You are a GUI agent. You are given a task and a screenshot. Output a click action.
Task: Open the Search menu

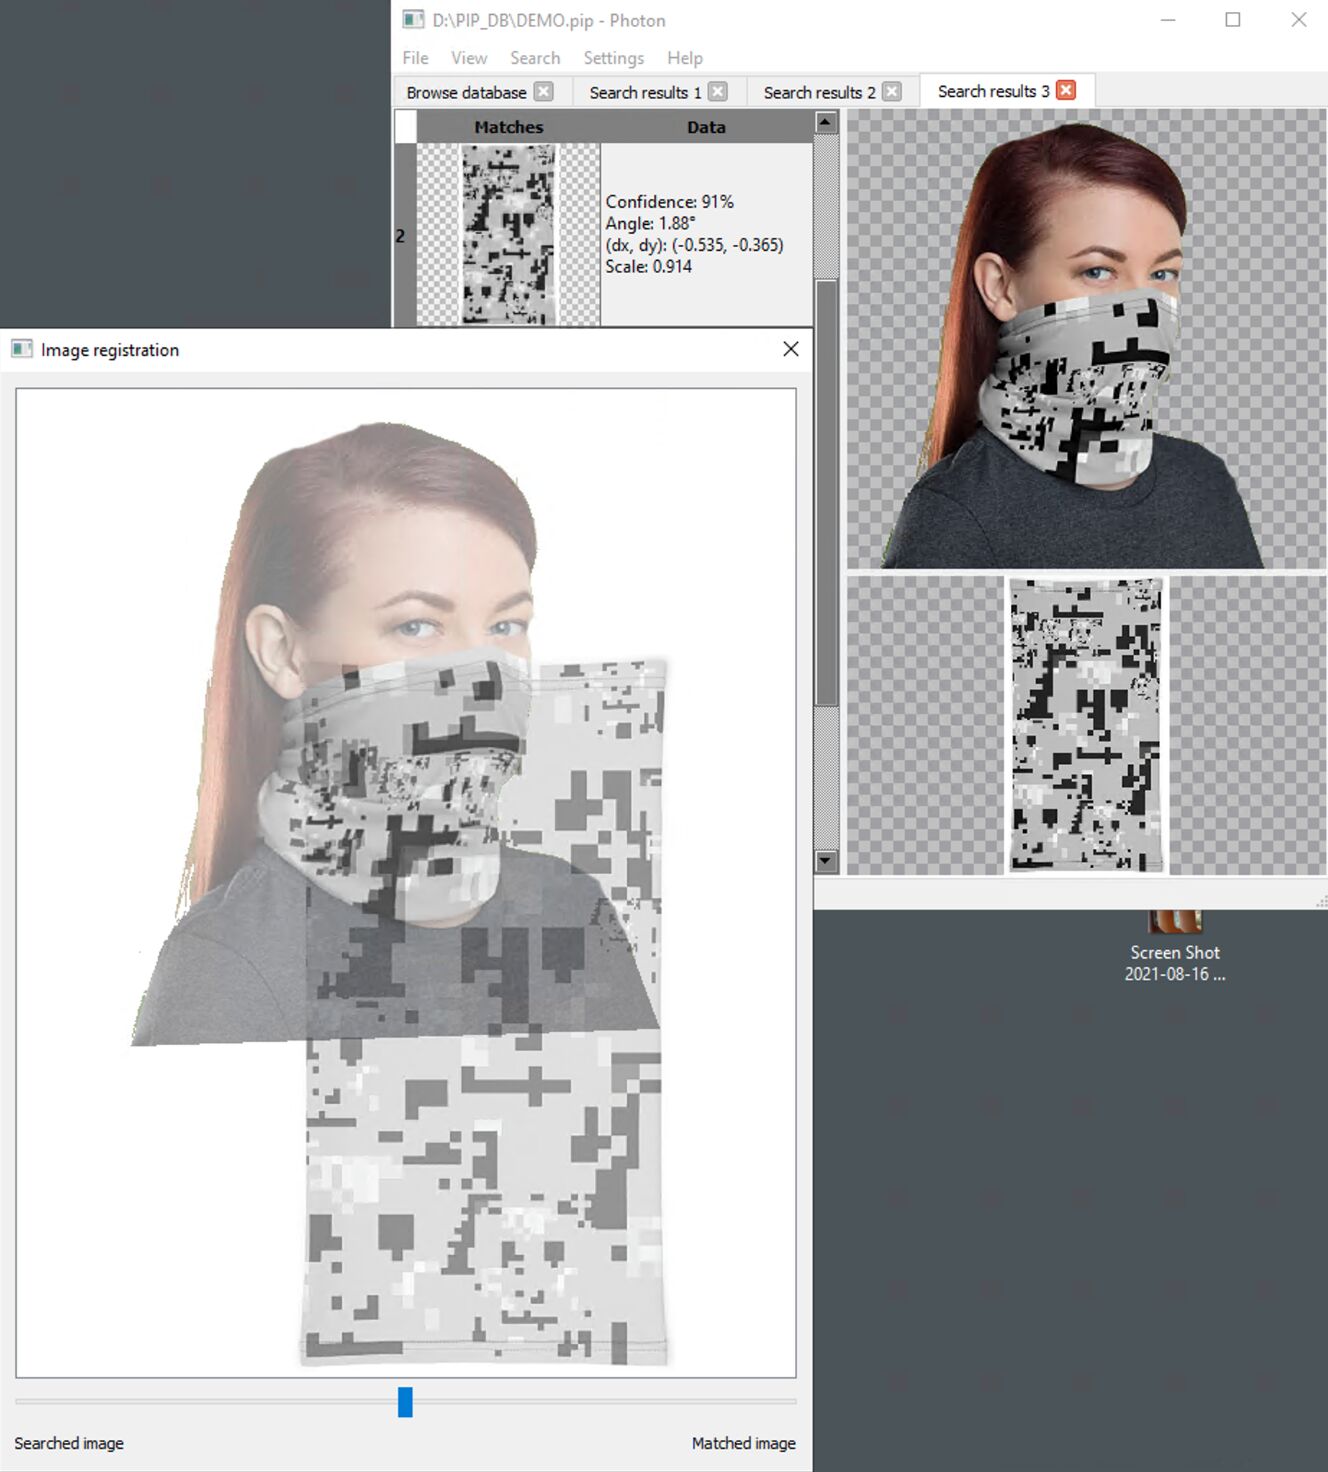click(x=534, y=58)
